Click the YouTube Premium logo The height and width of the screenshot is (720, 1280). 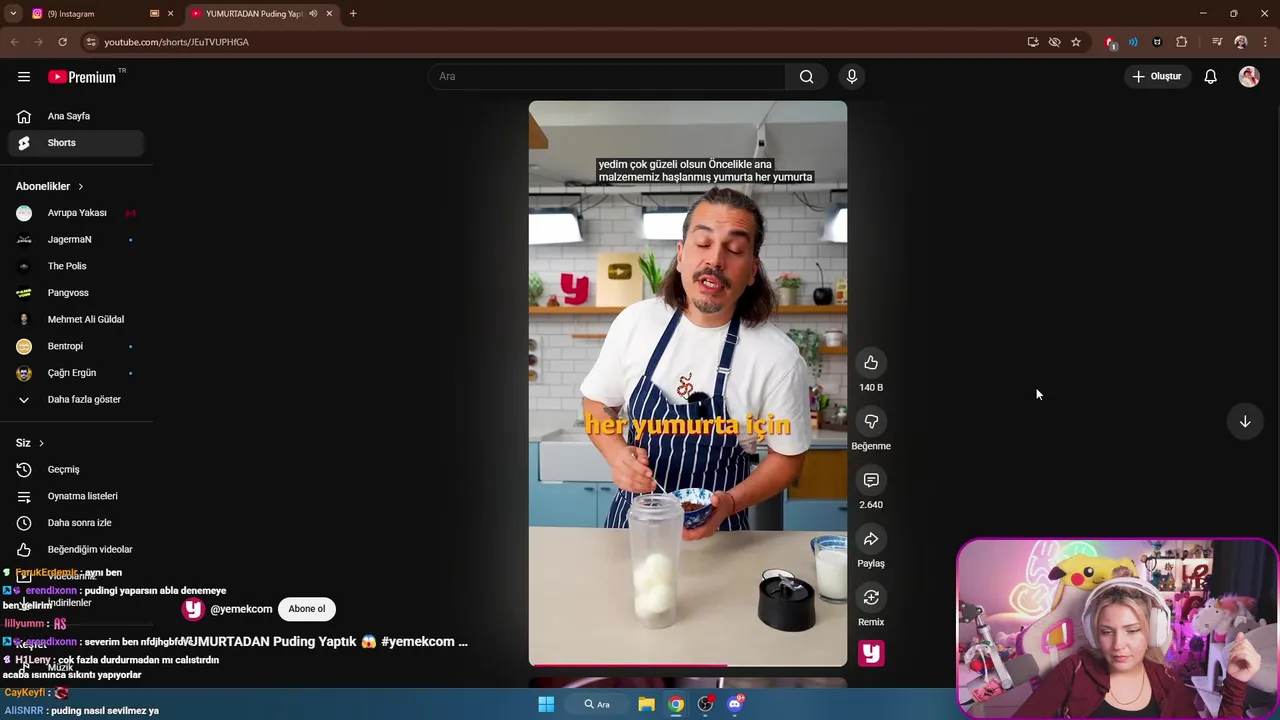click(x=82, y=77)
